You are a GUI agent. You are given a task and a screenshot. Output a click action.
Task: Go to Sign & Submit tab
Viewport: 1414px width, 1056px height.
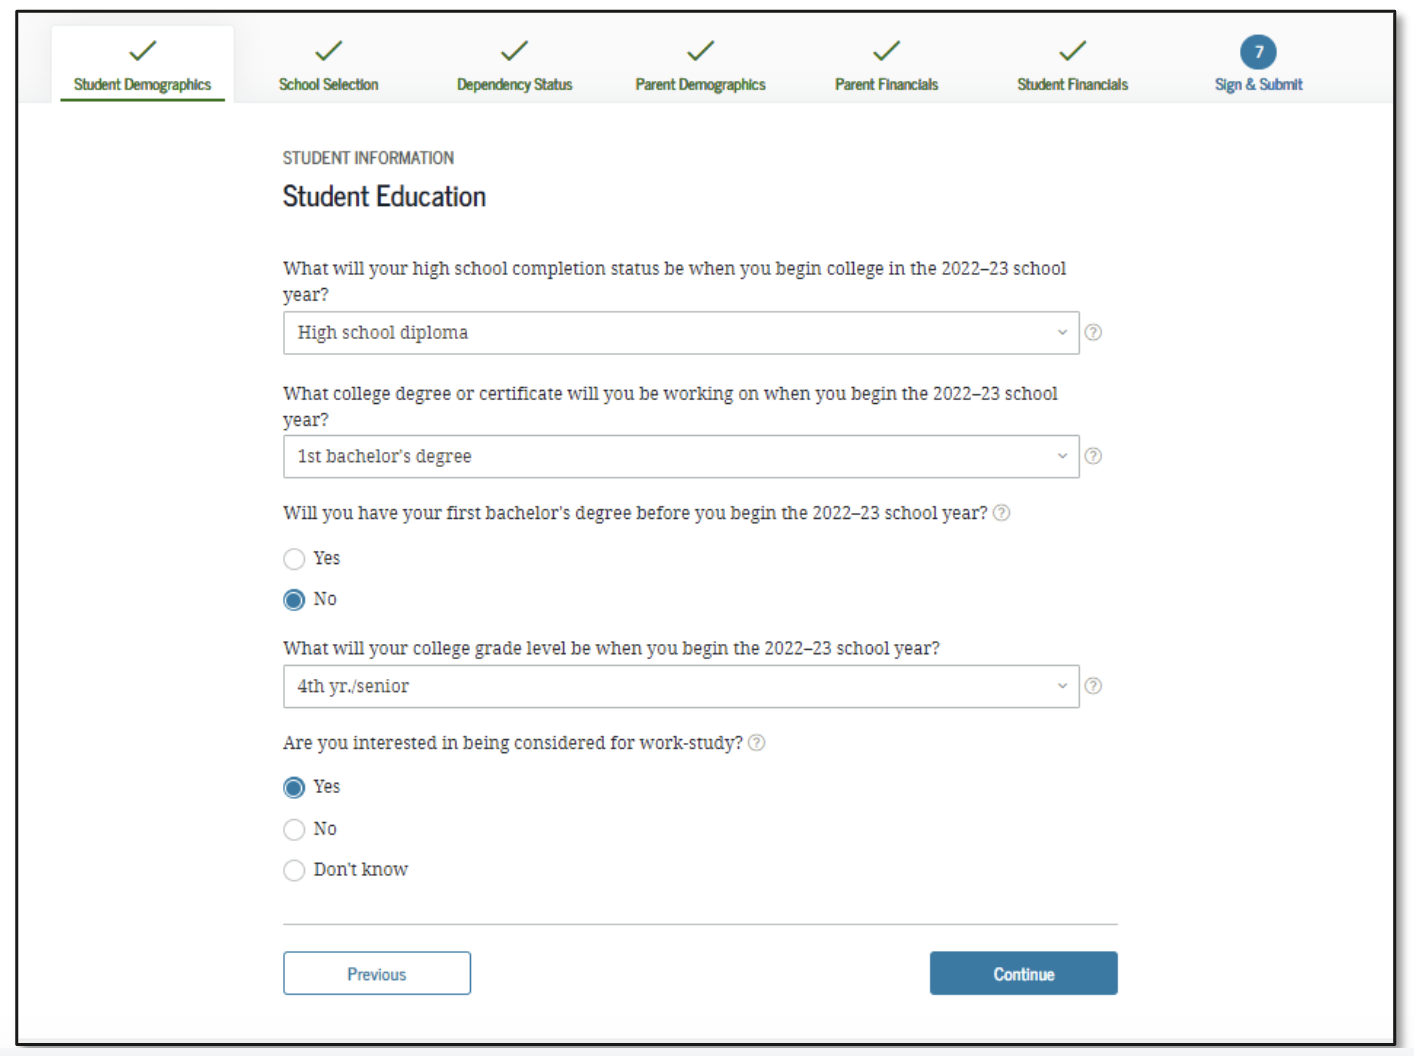[1258, 64]
